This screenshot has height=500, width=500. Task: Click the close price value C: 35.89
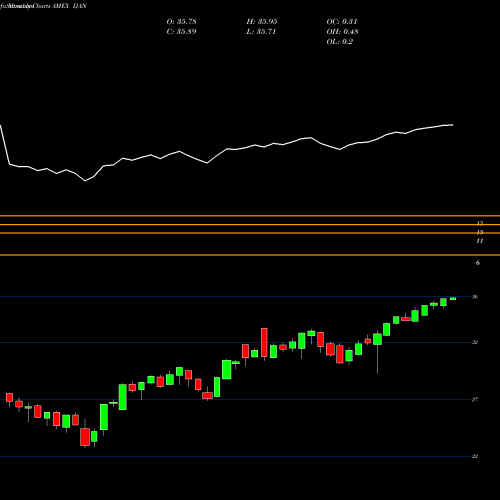point(182,32)
